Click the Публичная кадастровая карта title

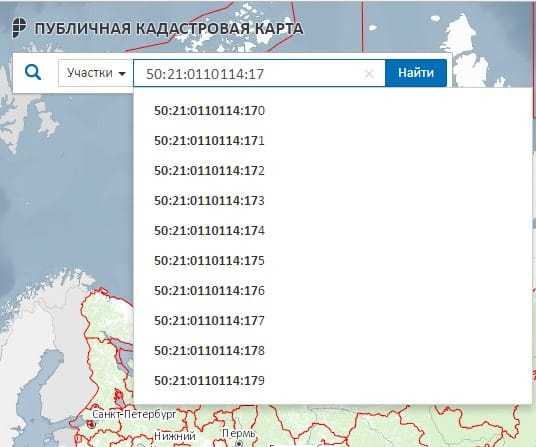tap(169, 28)
